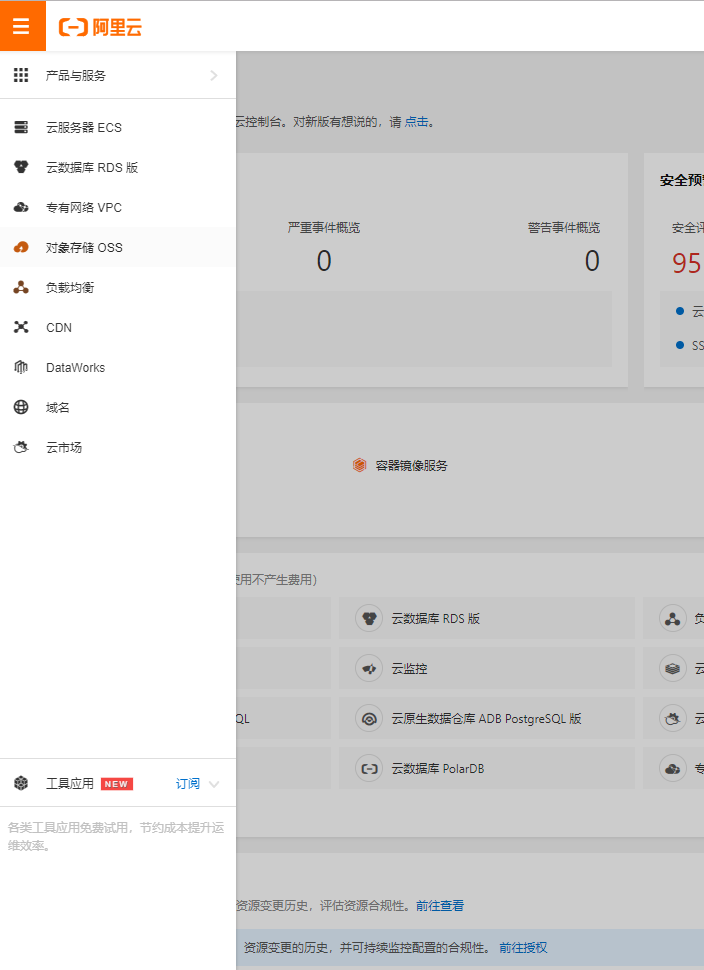Click the 严重事件概览 count
Image resolution: width=704 pixels, height=970 pixels.
point(324,260)
